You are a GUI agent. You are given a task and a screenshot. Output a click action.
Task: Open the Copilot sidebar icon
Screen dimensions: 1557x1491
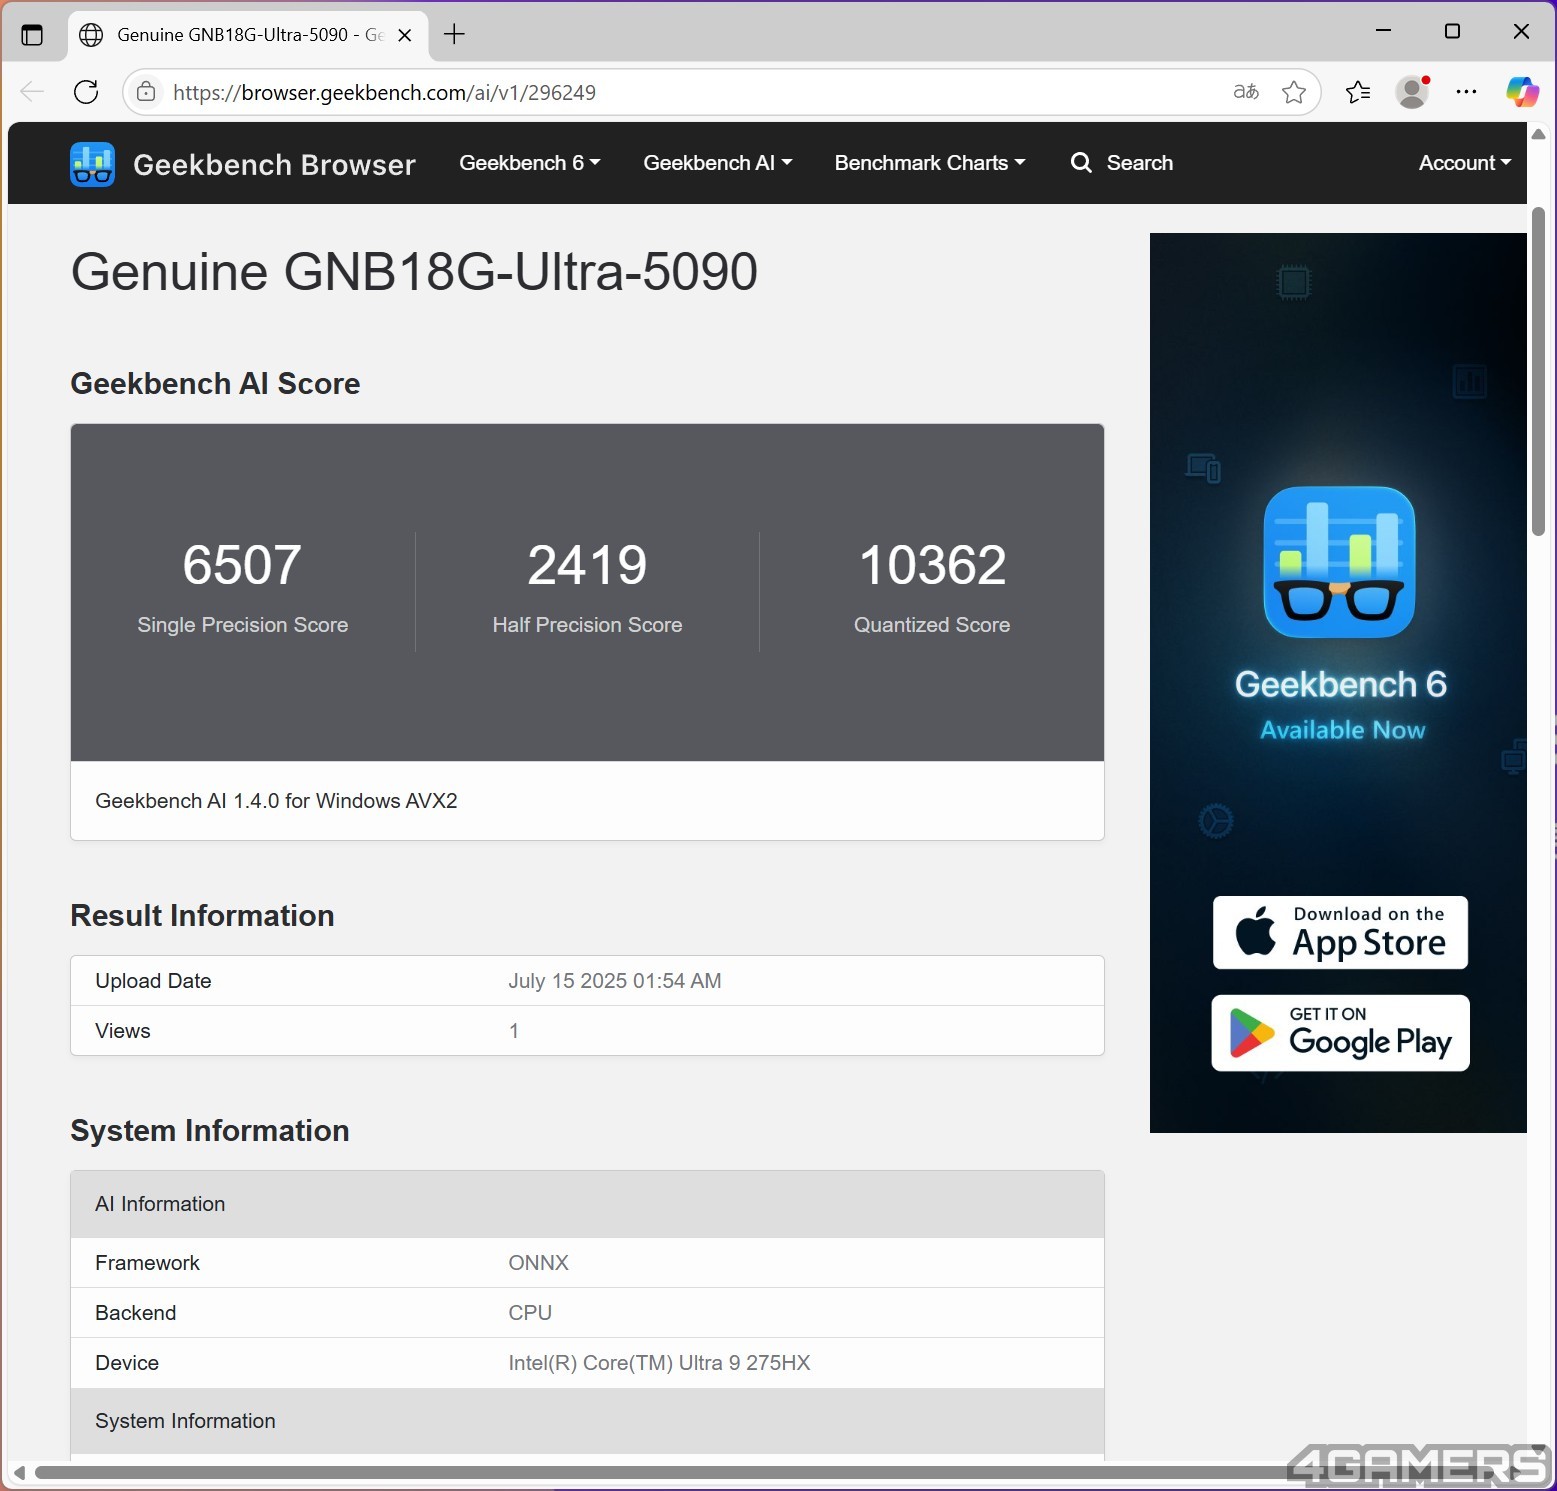pyautogui.click(x=1521, y=92)
